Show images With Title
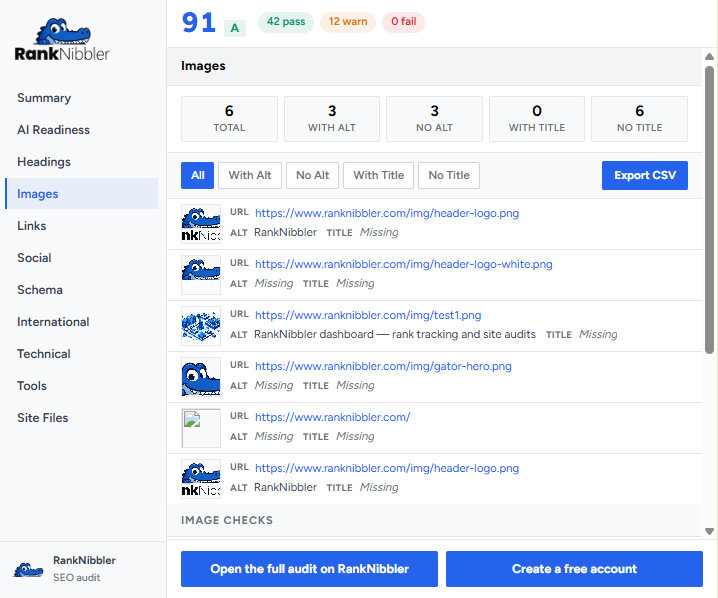 pyautogui.click(x=379, y=175)
